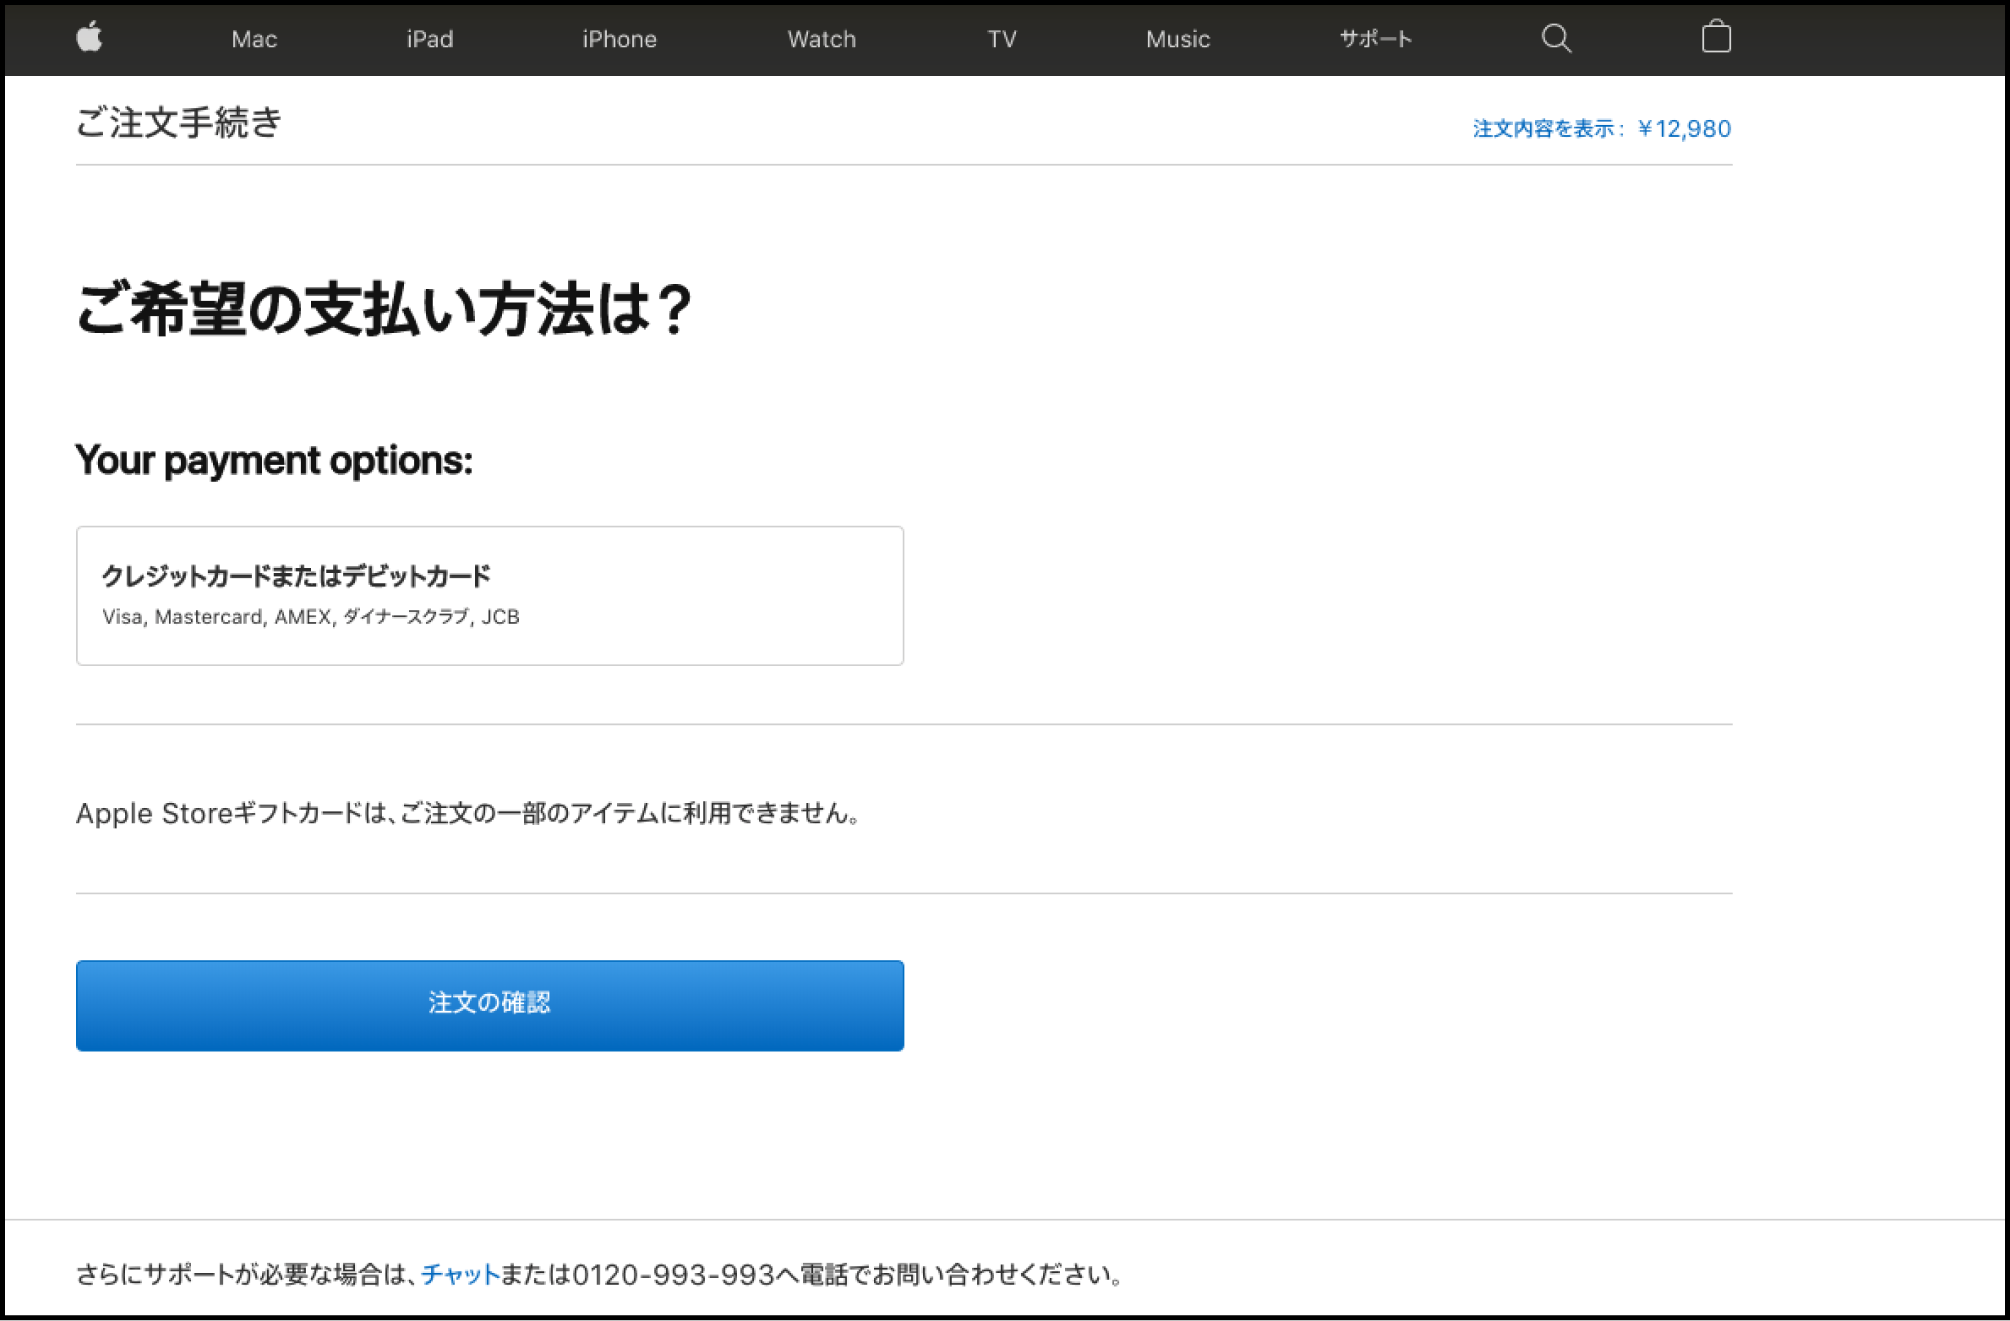
Task: Open the チャット support link
Action: click(460, 1274)
